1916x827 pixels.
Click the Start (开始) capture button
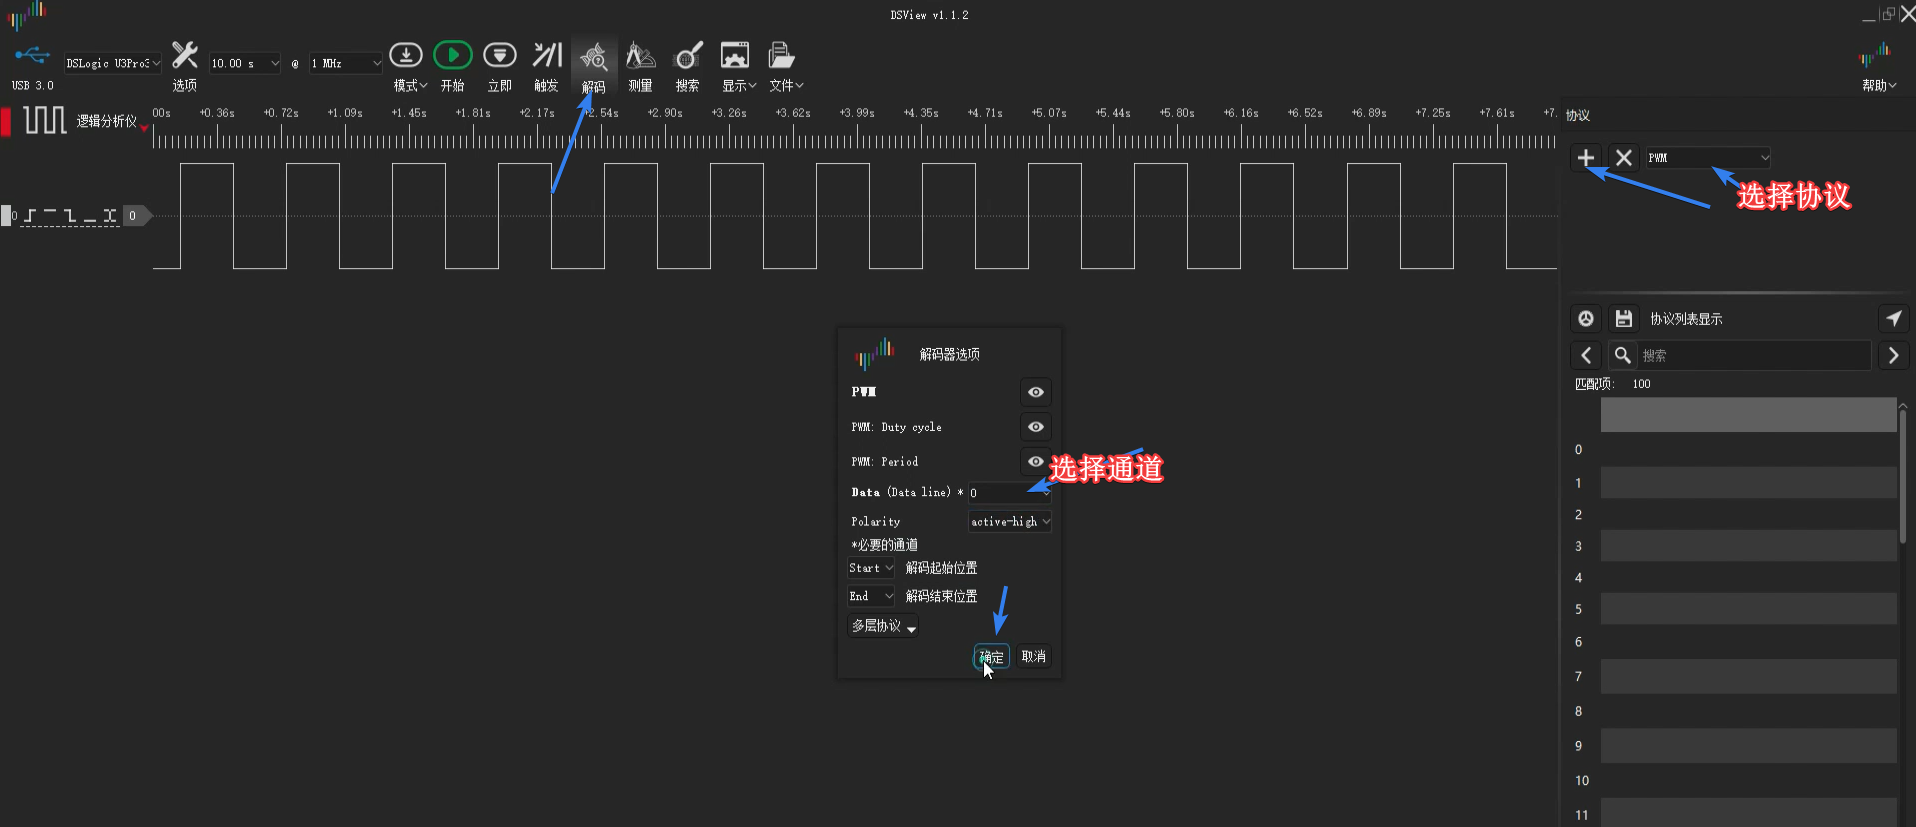click(x=452, y=56)
